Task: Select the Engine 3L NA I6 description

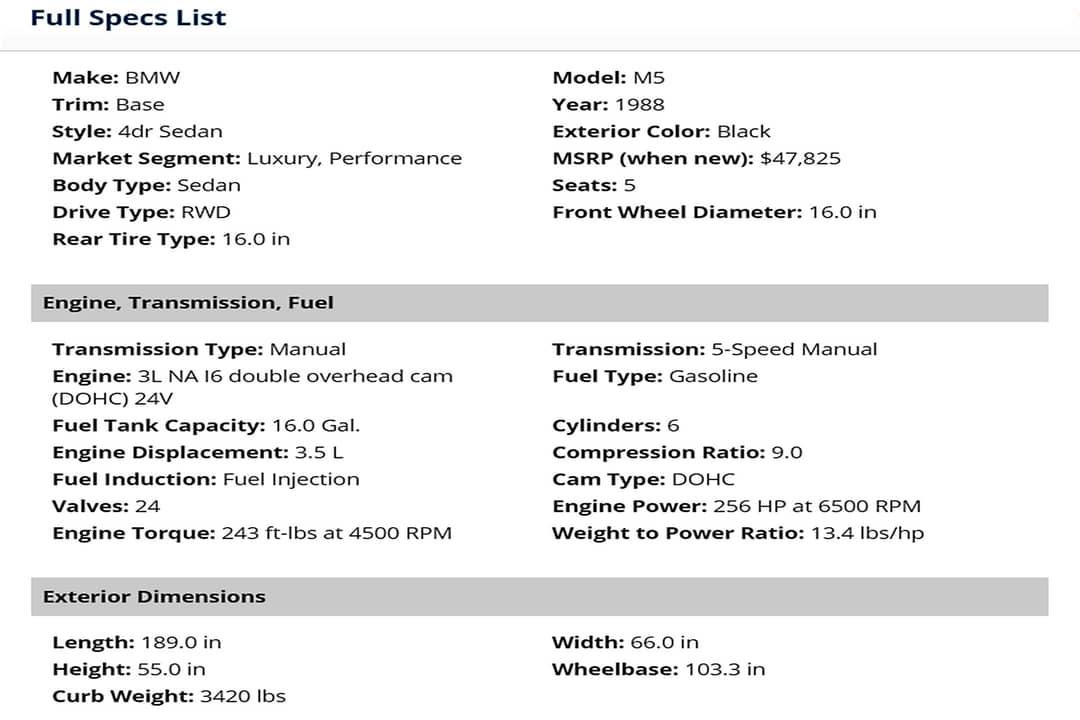Action: pyautogui.click(x=252, y=387)
